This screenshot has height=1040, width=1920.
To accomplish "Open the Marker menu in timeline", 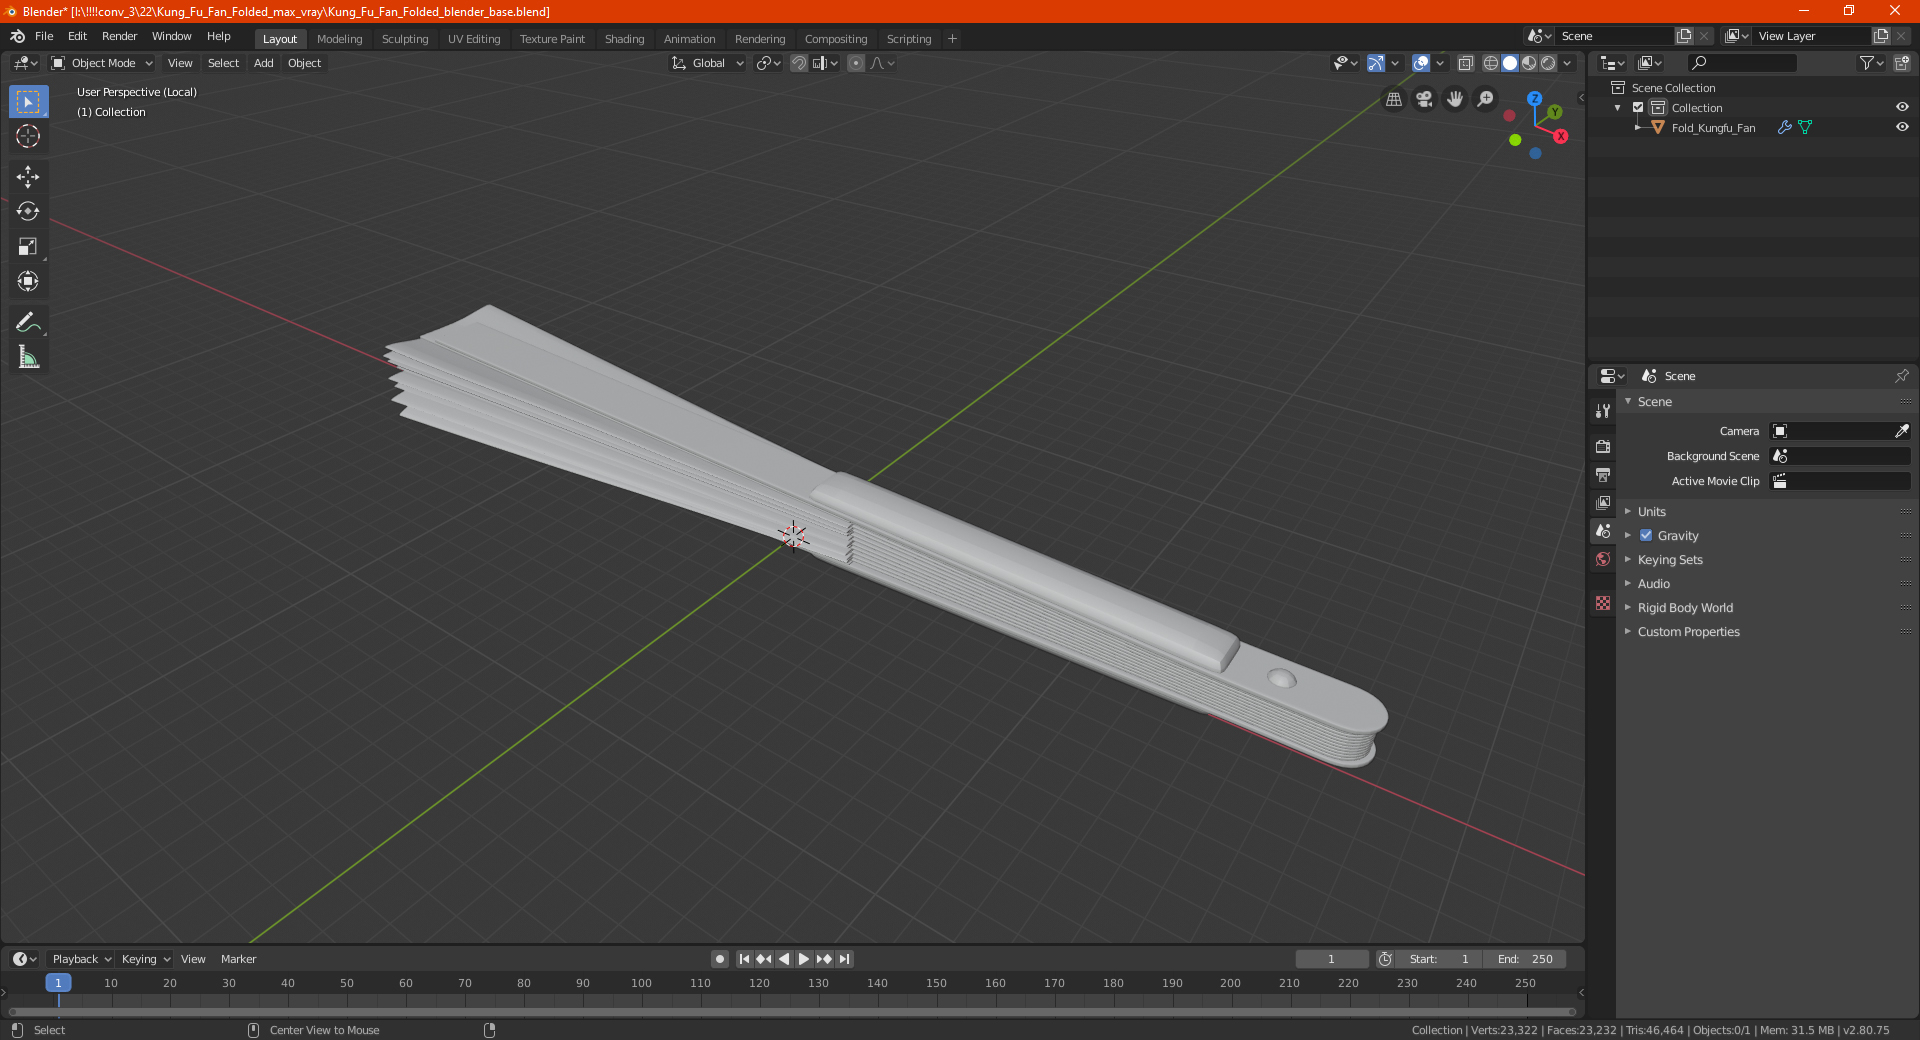I will click(x=238, y=959).
